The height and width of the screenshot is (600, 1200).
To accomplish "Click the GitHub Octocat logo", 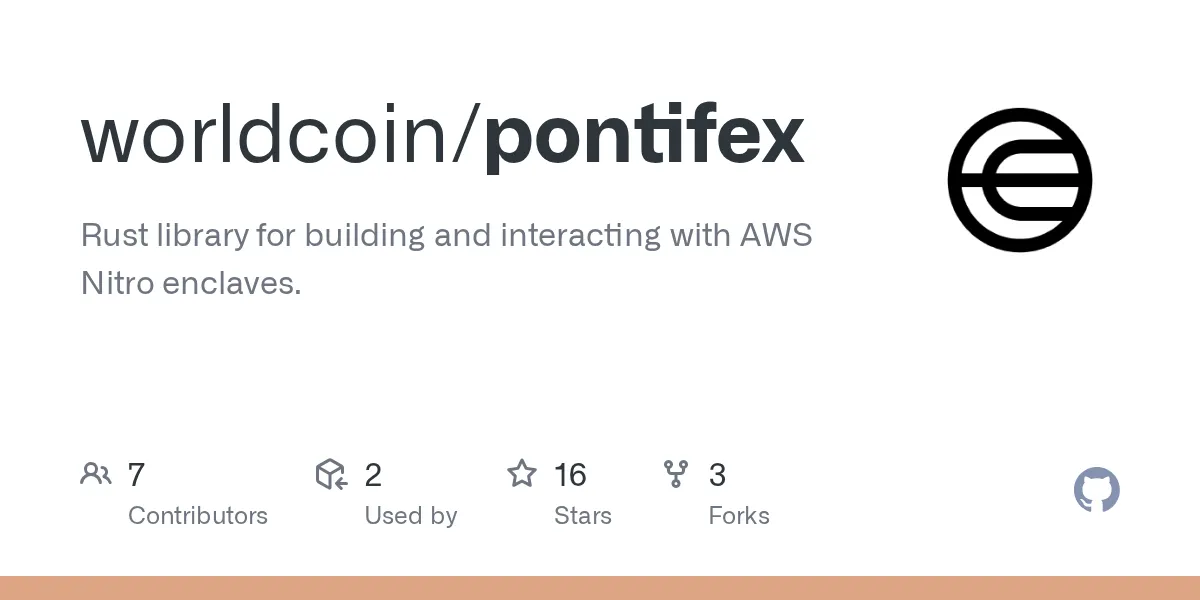I will 1096,491.
